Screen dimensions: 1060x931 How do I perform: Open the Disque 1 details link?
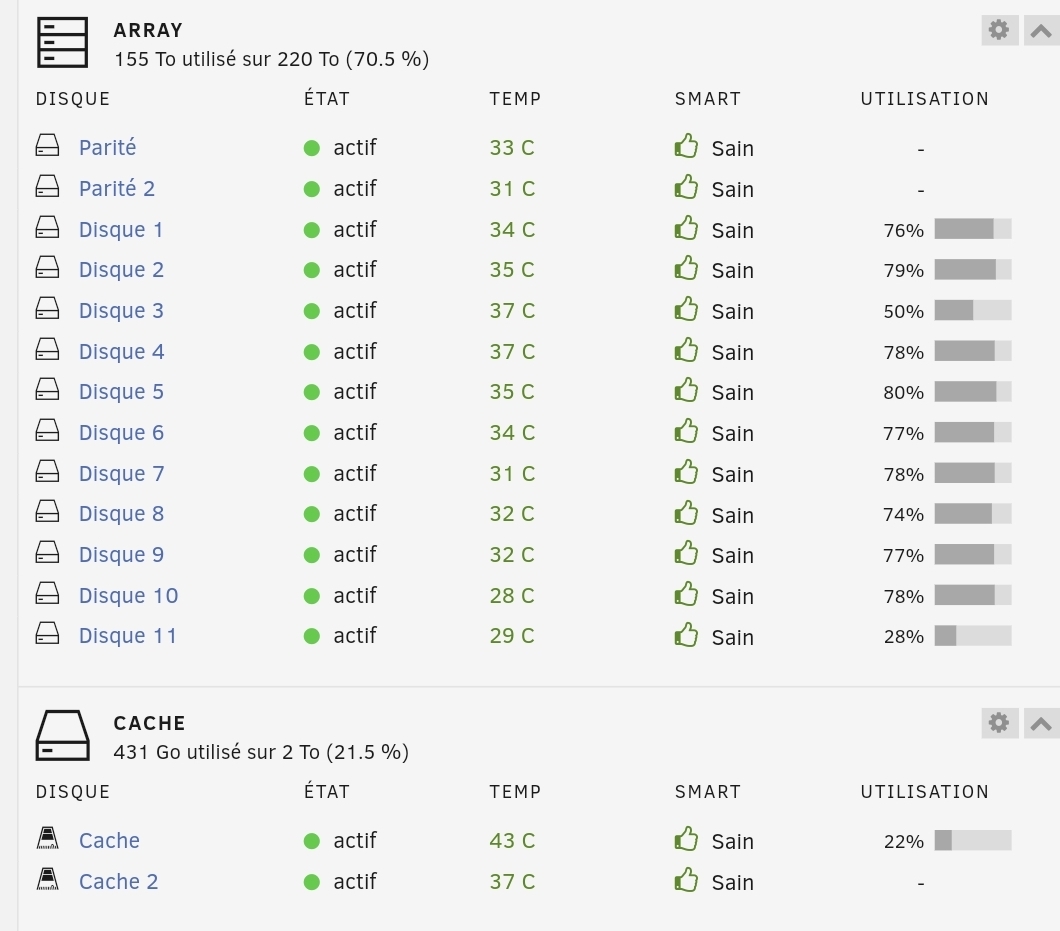(121, 230)
